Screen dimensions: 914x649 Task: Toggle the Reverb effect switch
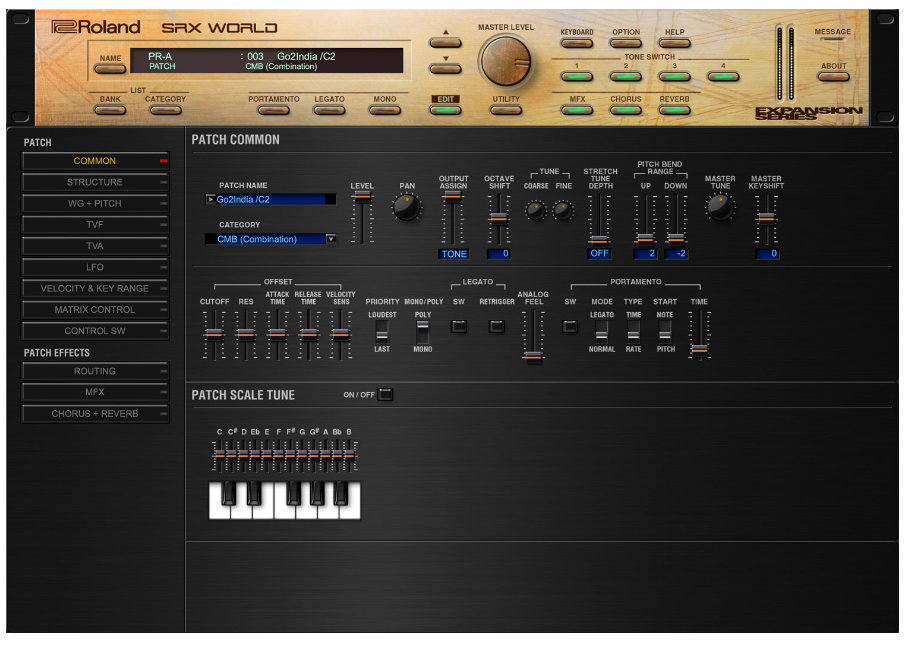[x=674, y=110]
